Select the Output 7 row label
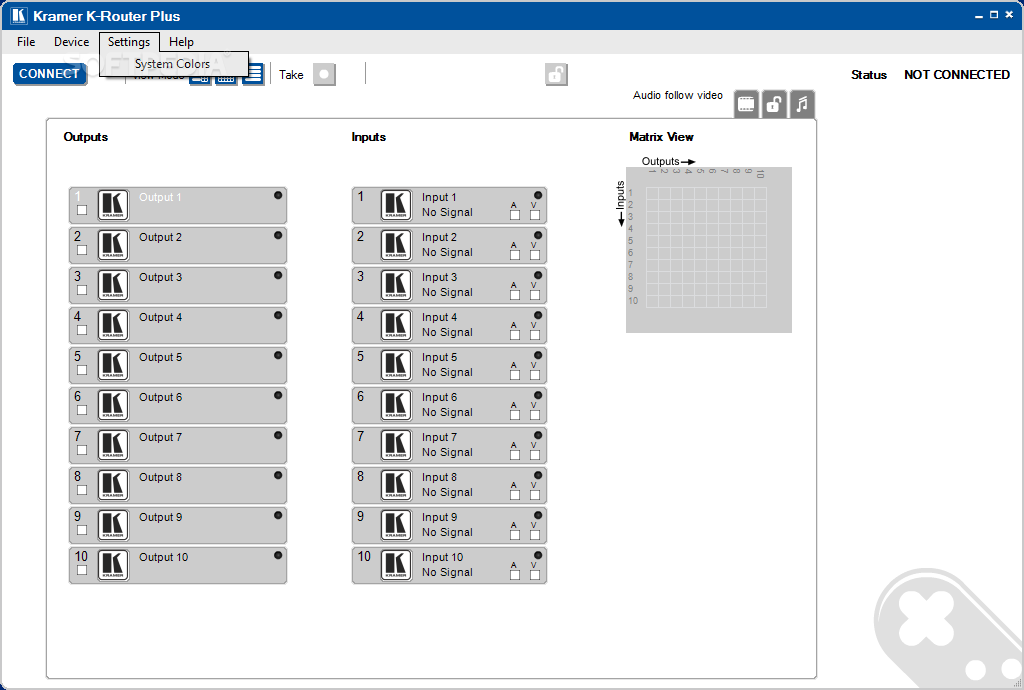The height and width of the screenshot is (690, 1024). click(x=160, y=437)
